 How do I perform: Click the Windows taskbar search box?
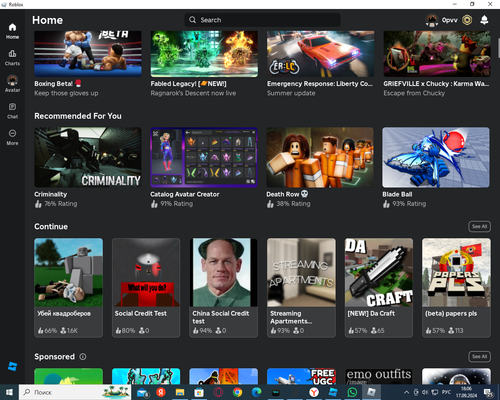pyautogui.click(x=75, y=392)
